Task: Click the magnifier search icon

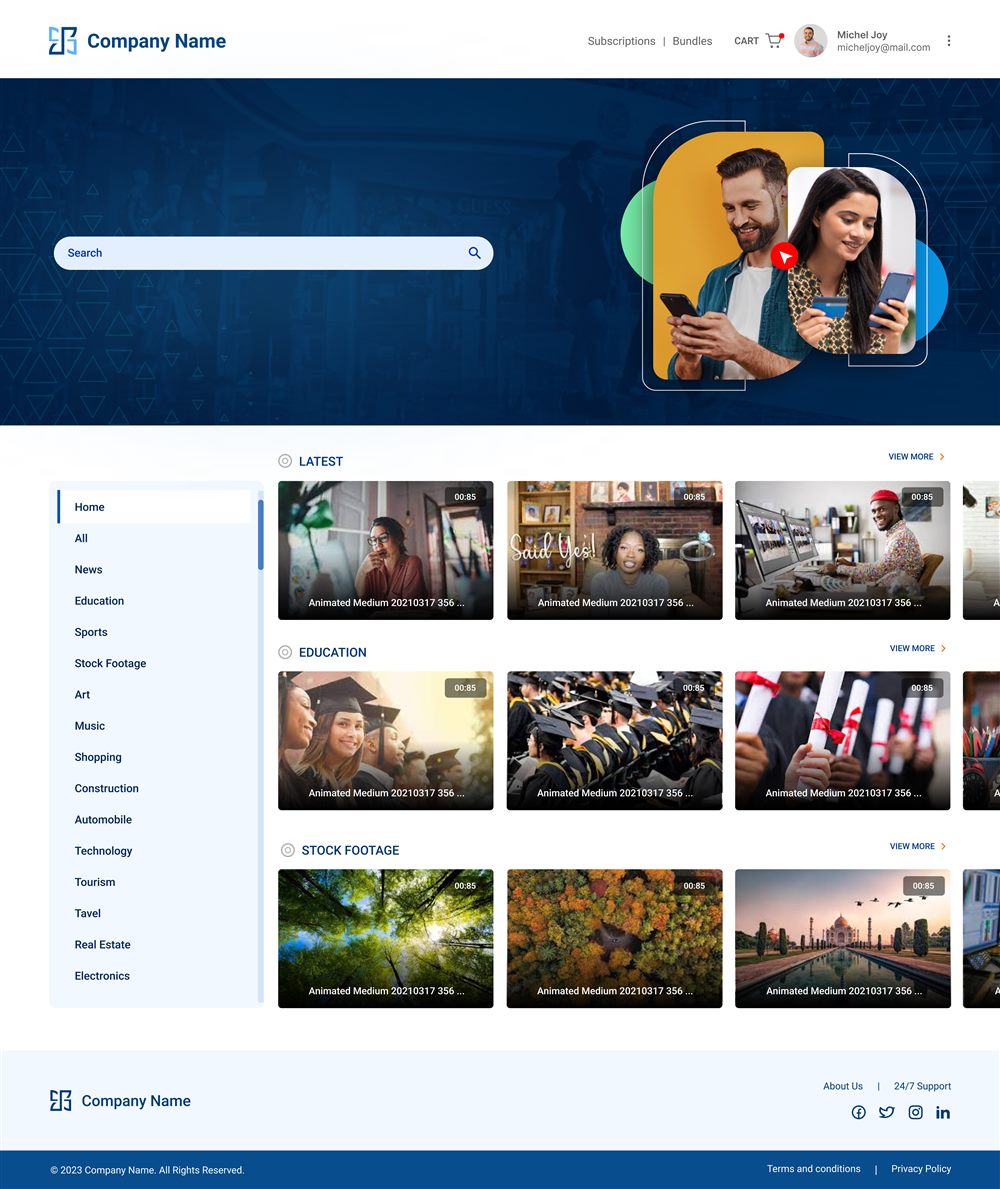Action: click(x=475, y=253)
